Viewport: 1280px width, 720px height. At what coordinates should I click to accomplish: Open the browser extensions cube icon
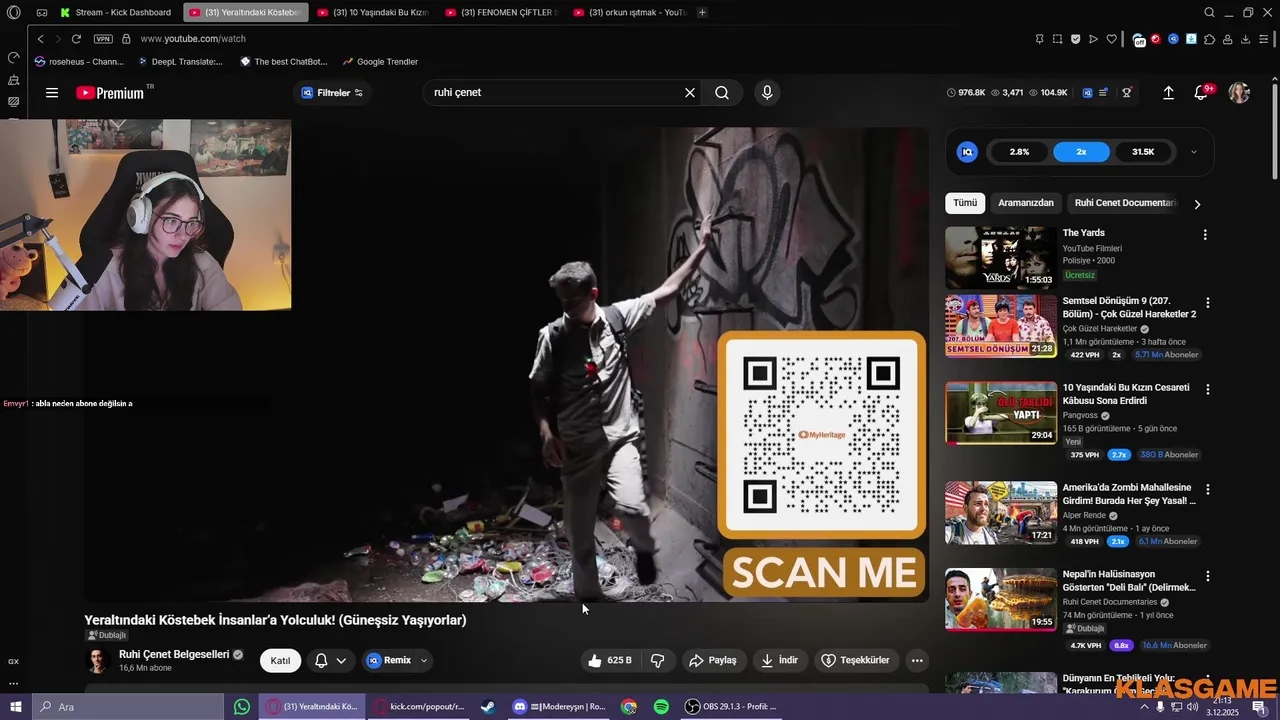coord(1209,39)
